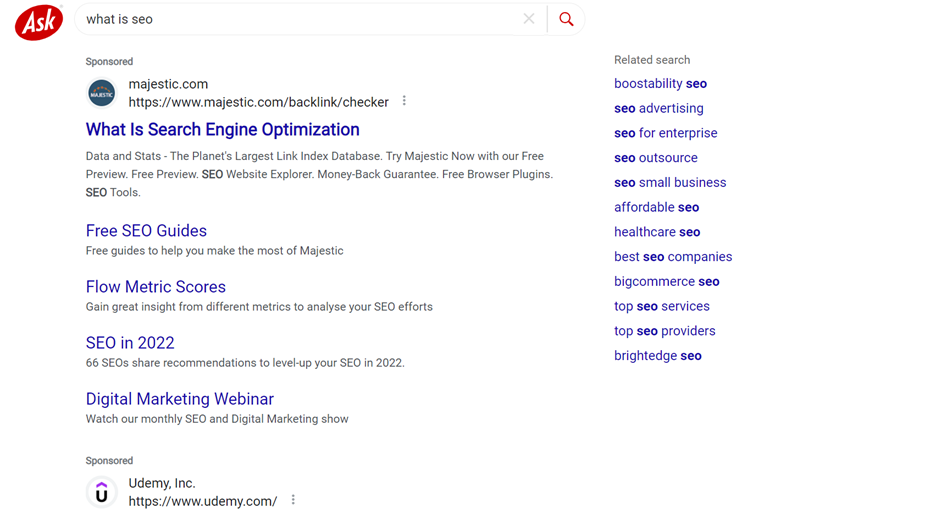This screenshot has height=514, width=925.
Task: Open the Udemy ad options menu
Action: [293, 500]
